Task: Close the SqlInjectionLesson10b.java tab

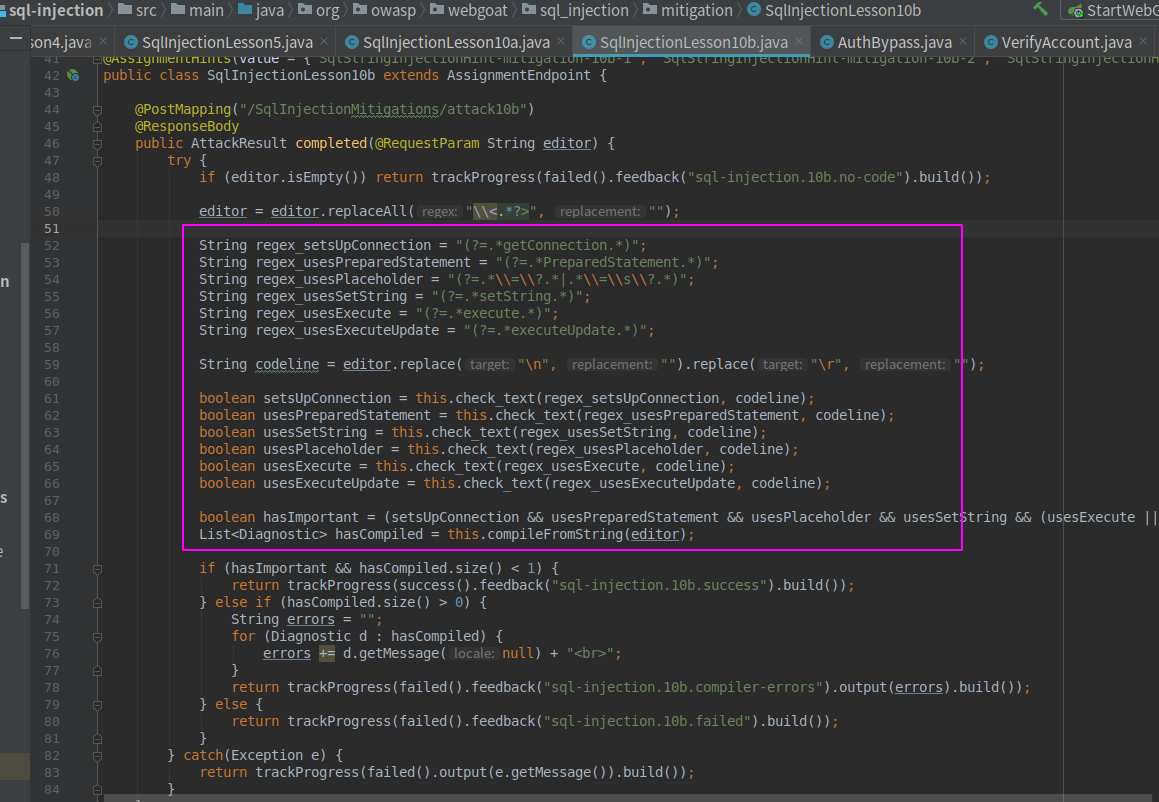Action: point(799,41)
